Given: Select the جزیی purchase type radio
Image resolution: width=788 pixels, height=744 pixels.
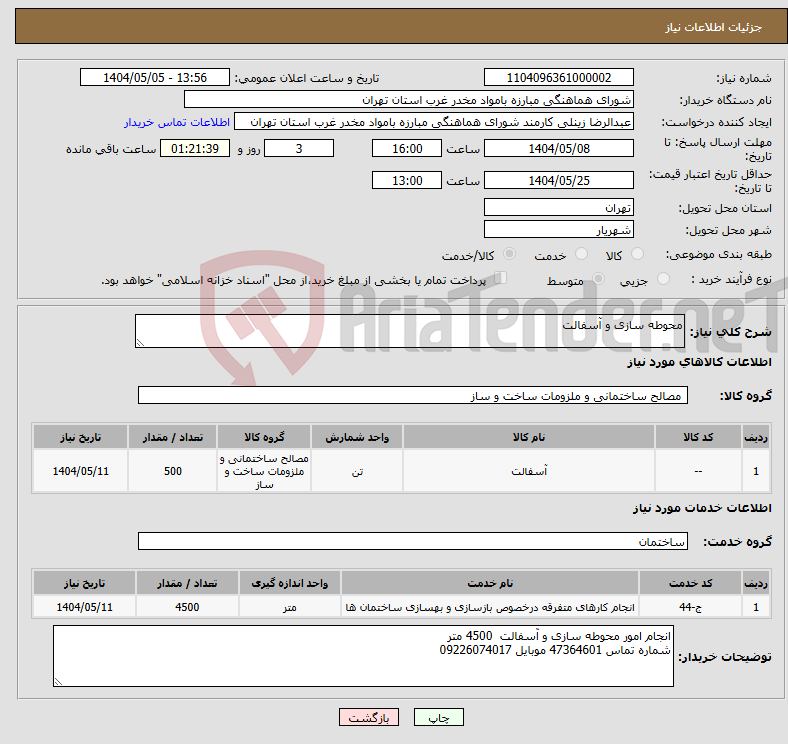Looking at the screenshot, I should tap(663, 278).
